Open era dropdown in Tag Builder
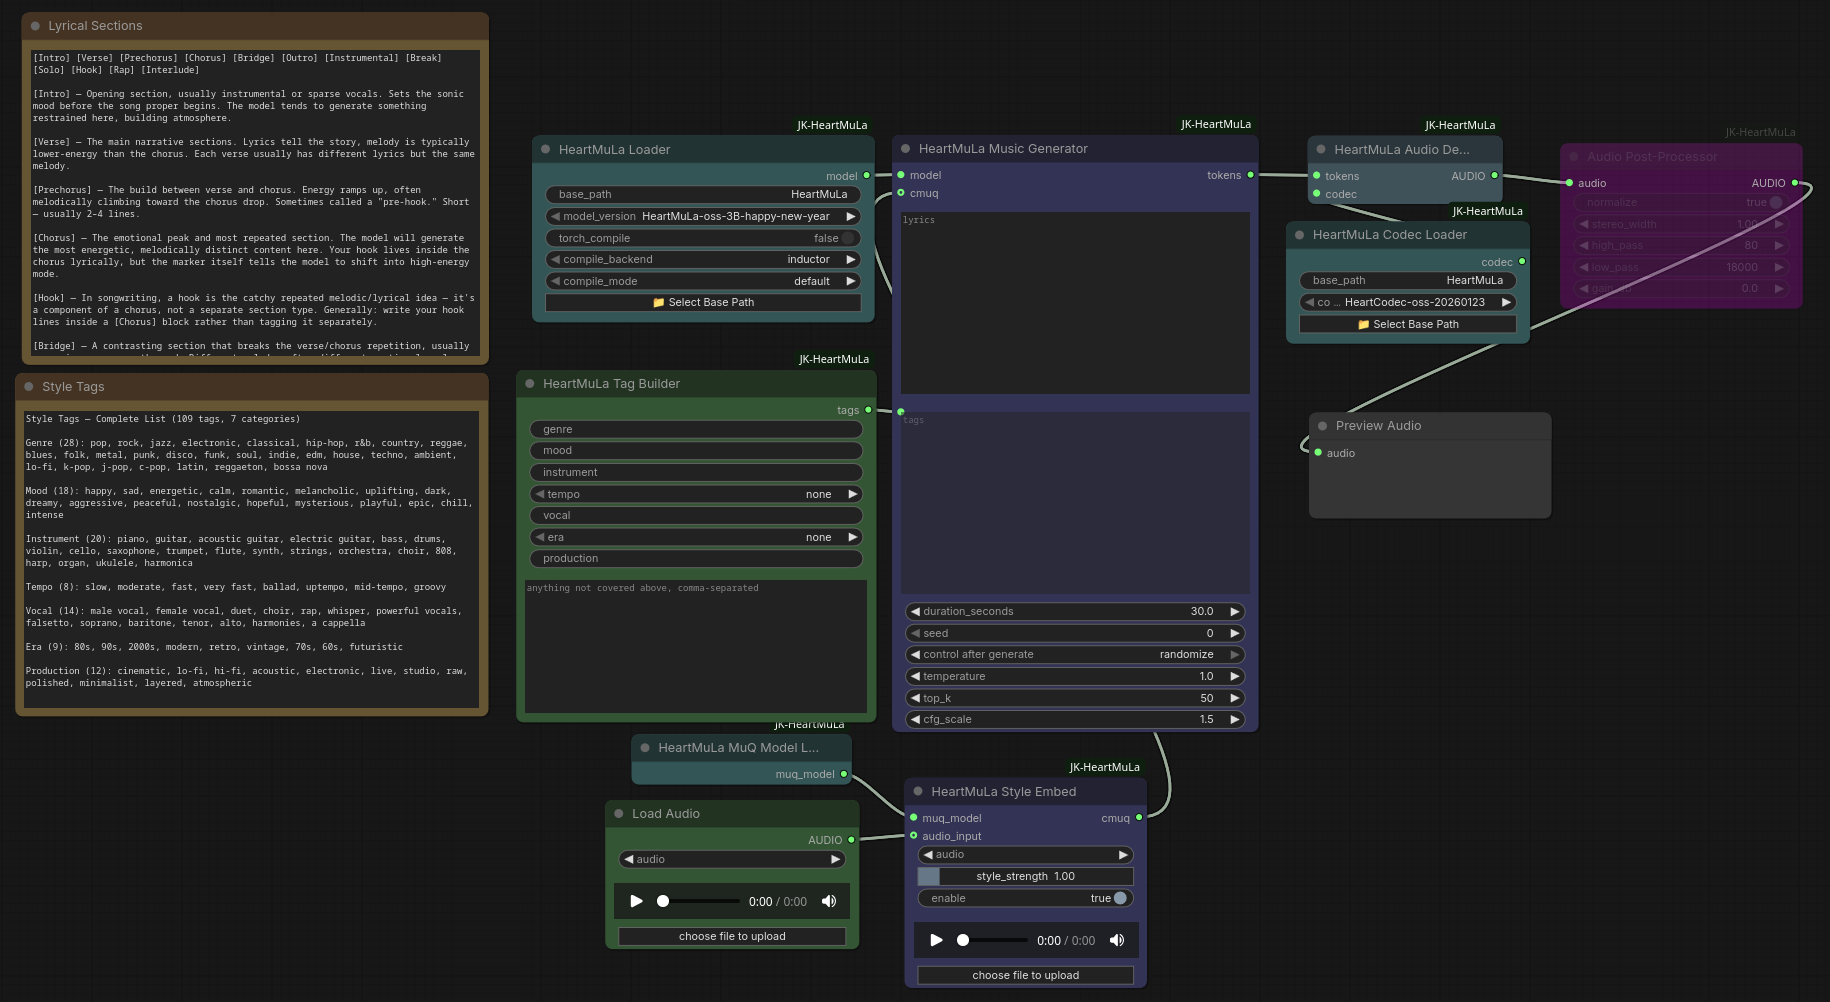The width and height of the screenshot is (1830, 1002). (x=696, y=537)
